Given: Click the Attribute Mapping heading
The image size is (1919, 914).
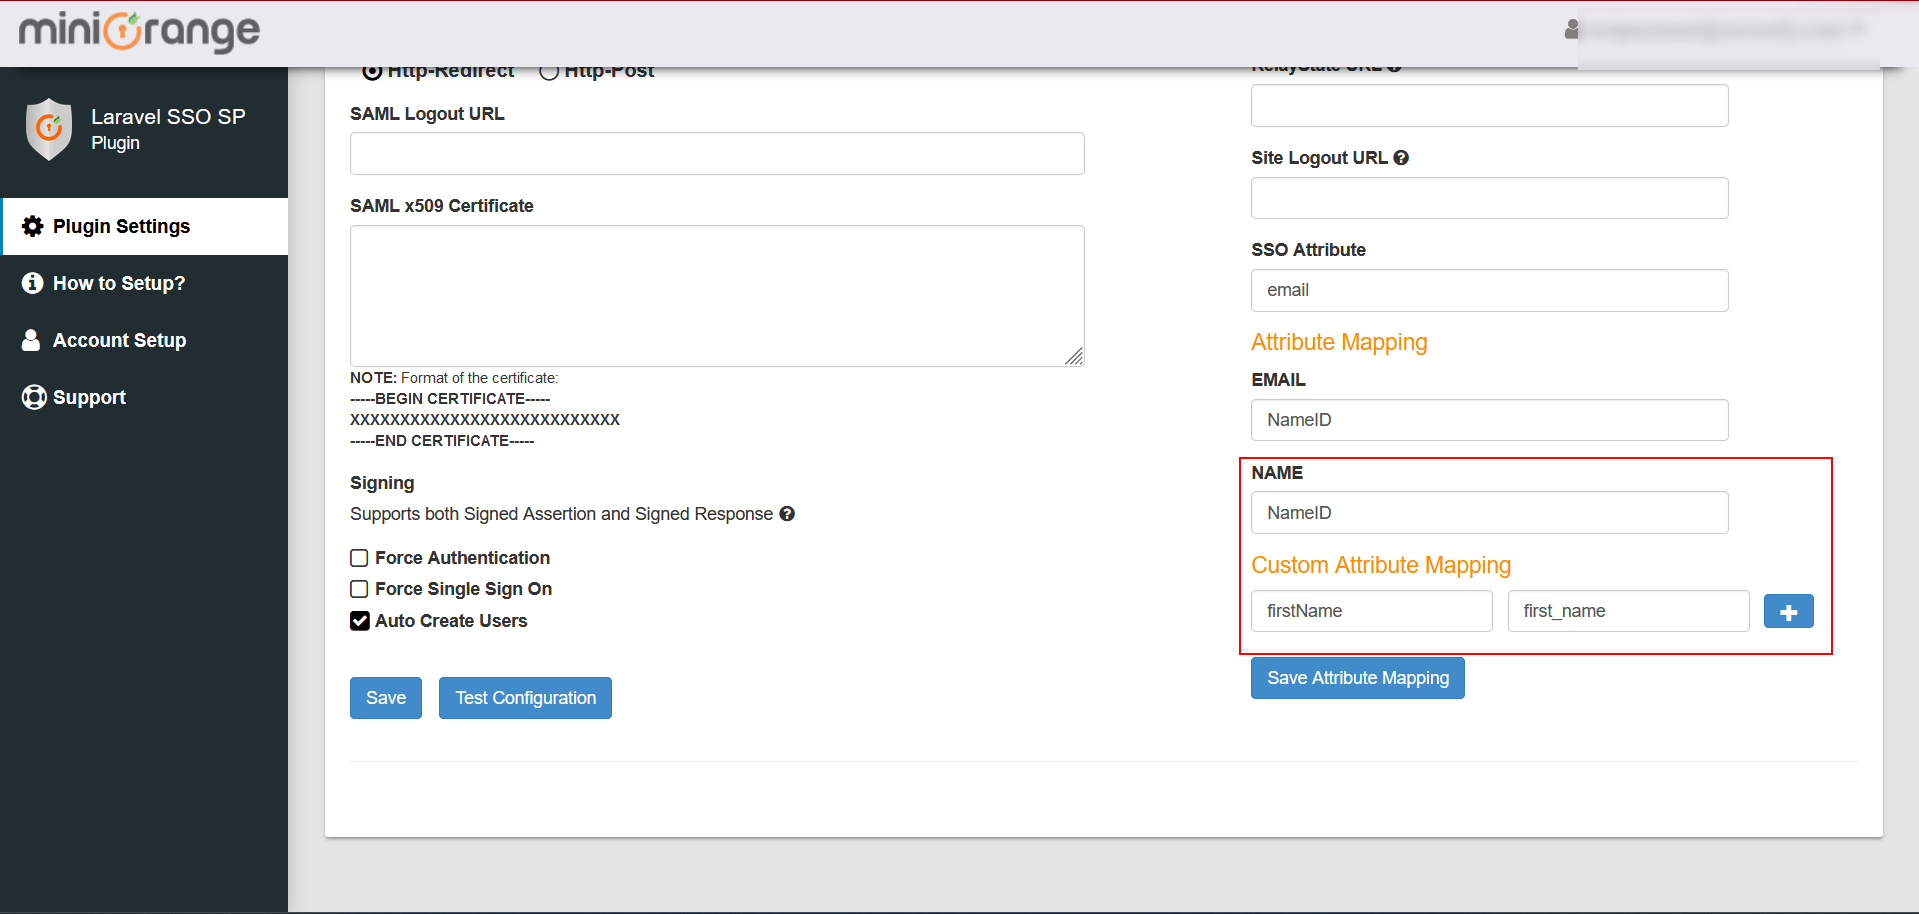Looking at the screenshot, I should tap(1339, 342).
